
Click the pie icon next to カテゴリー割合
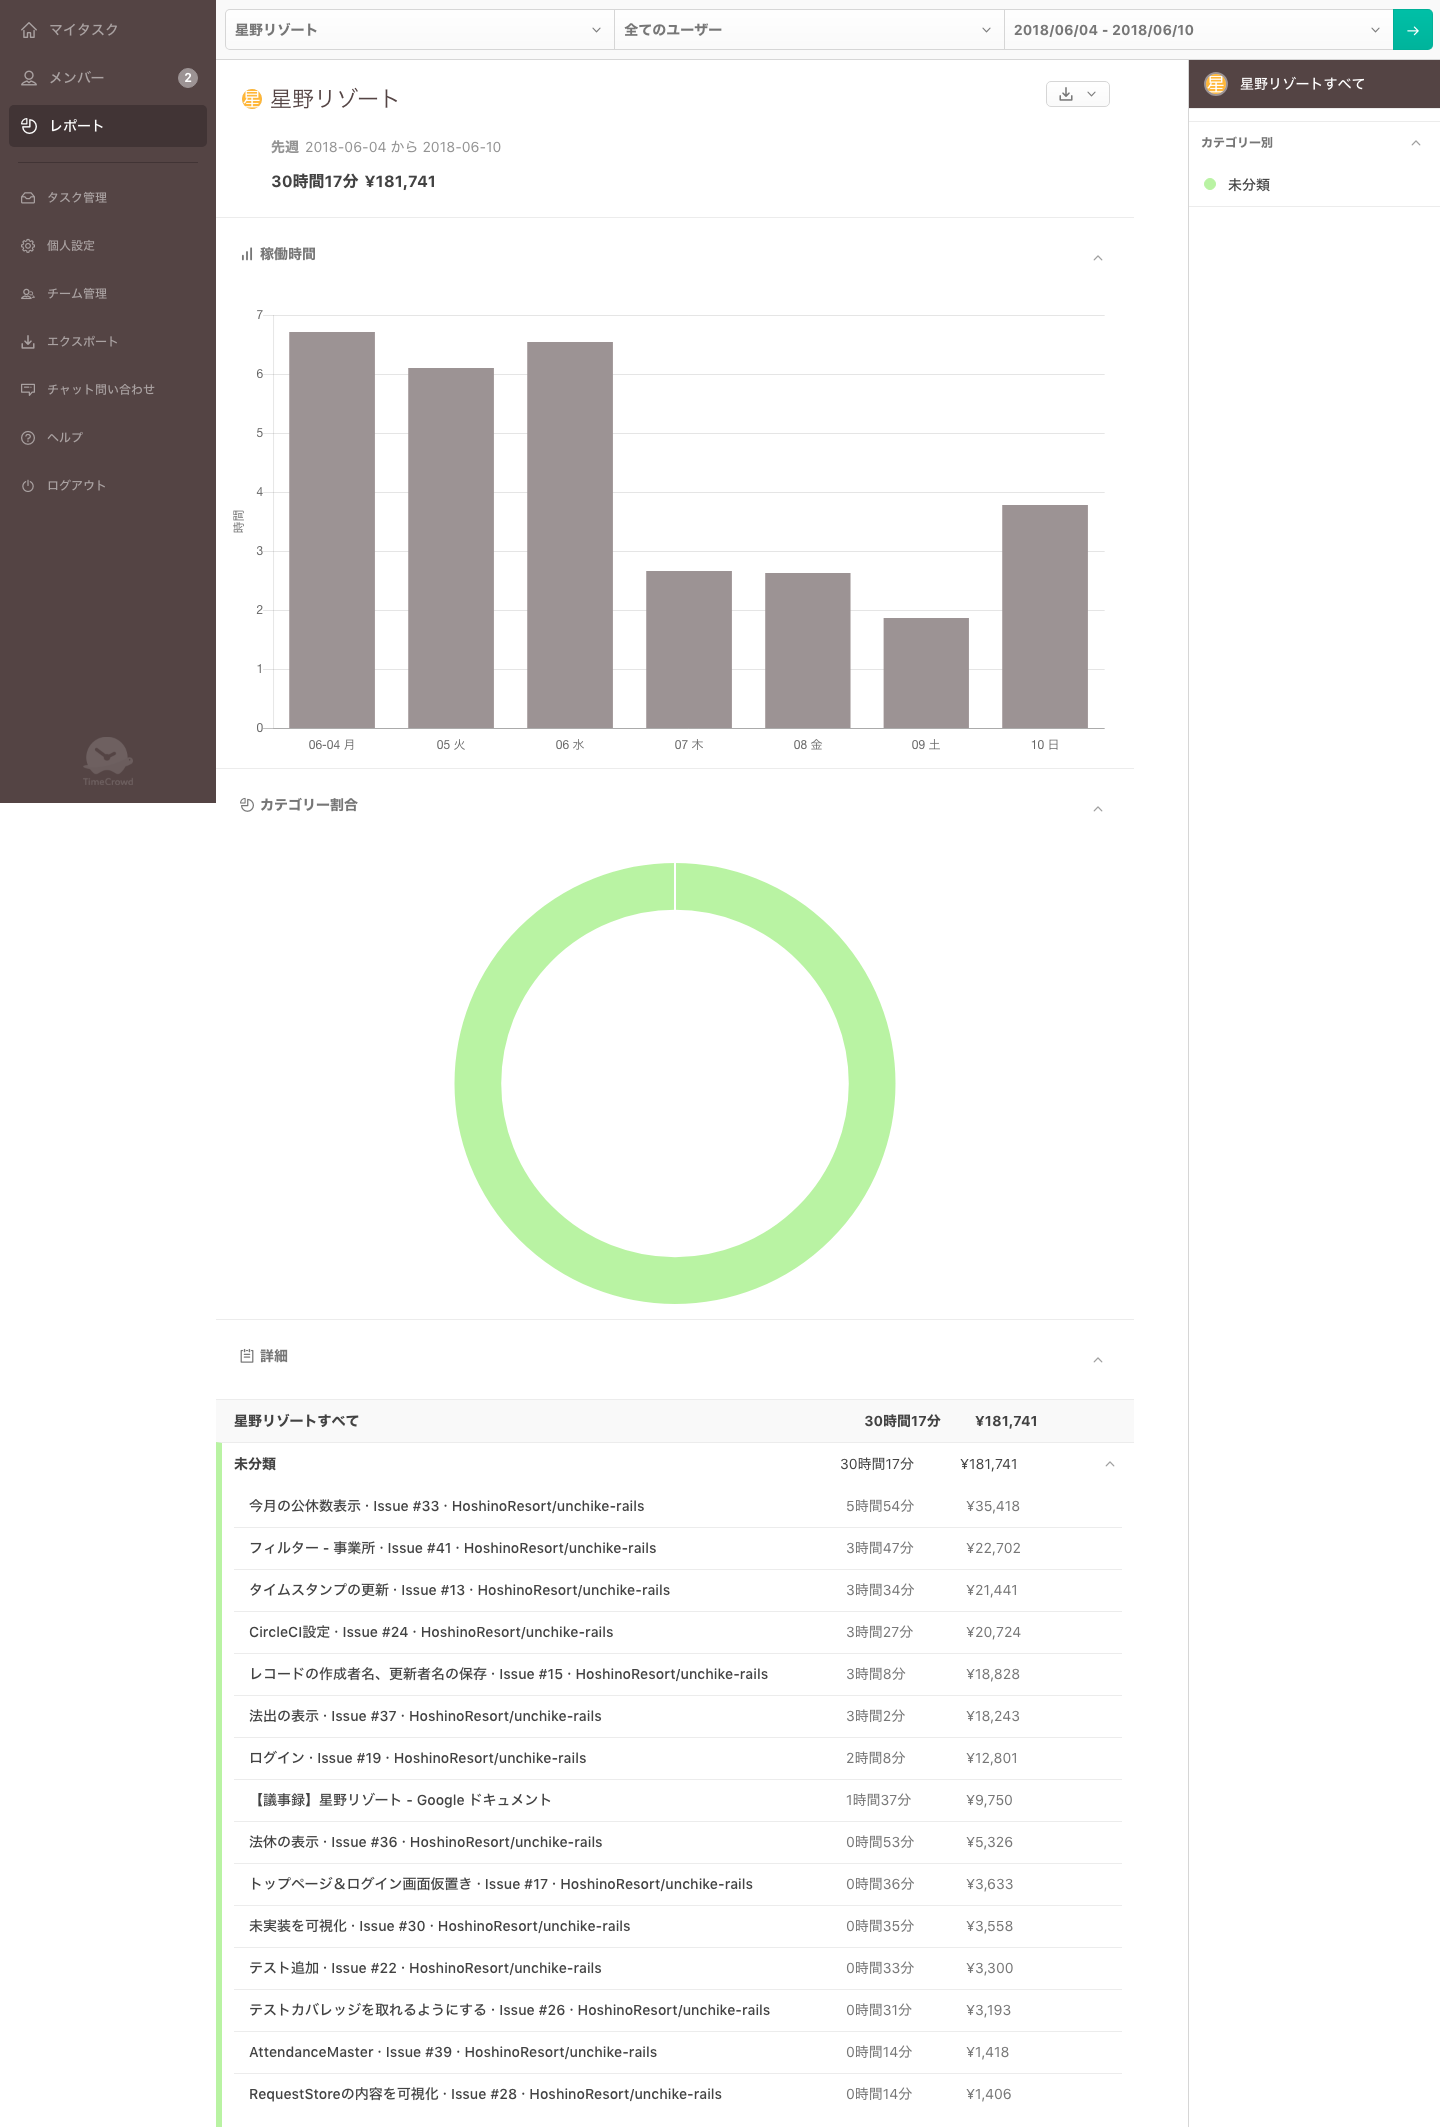click(246, 805)
